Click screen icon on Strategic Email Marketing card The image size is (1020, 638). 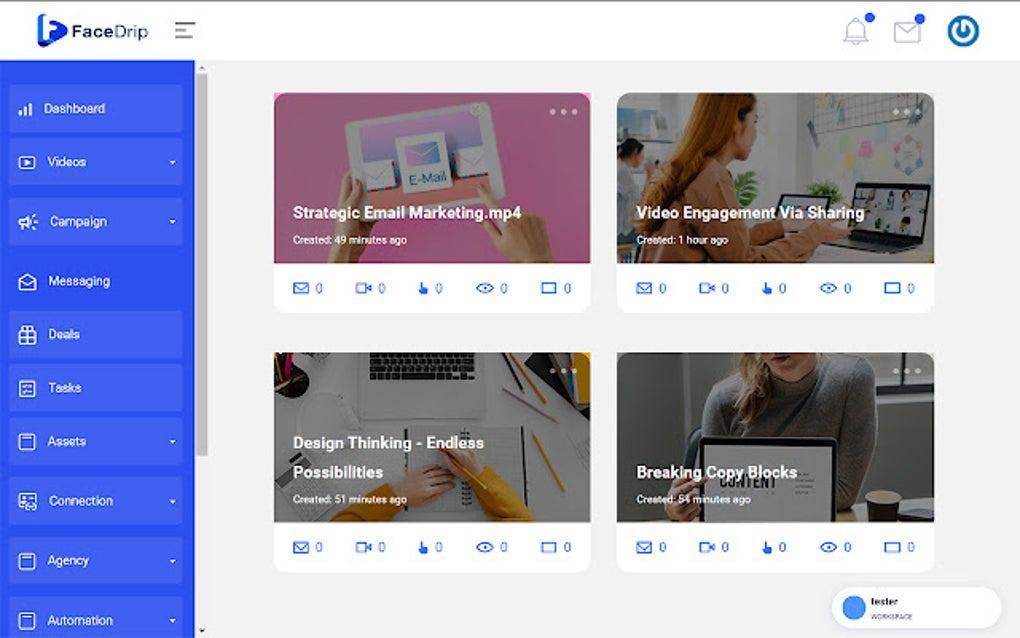549,288
